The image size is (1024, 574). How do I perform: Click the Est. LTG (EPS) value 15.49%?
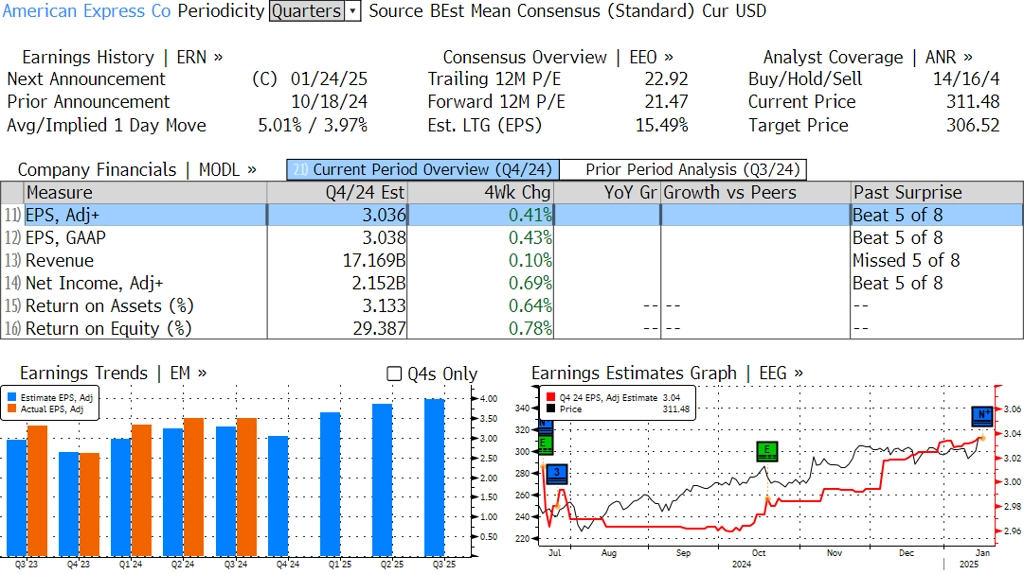[x=662, y=125]
